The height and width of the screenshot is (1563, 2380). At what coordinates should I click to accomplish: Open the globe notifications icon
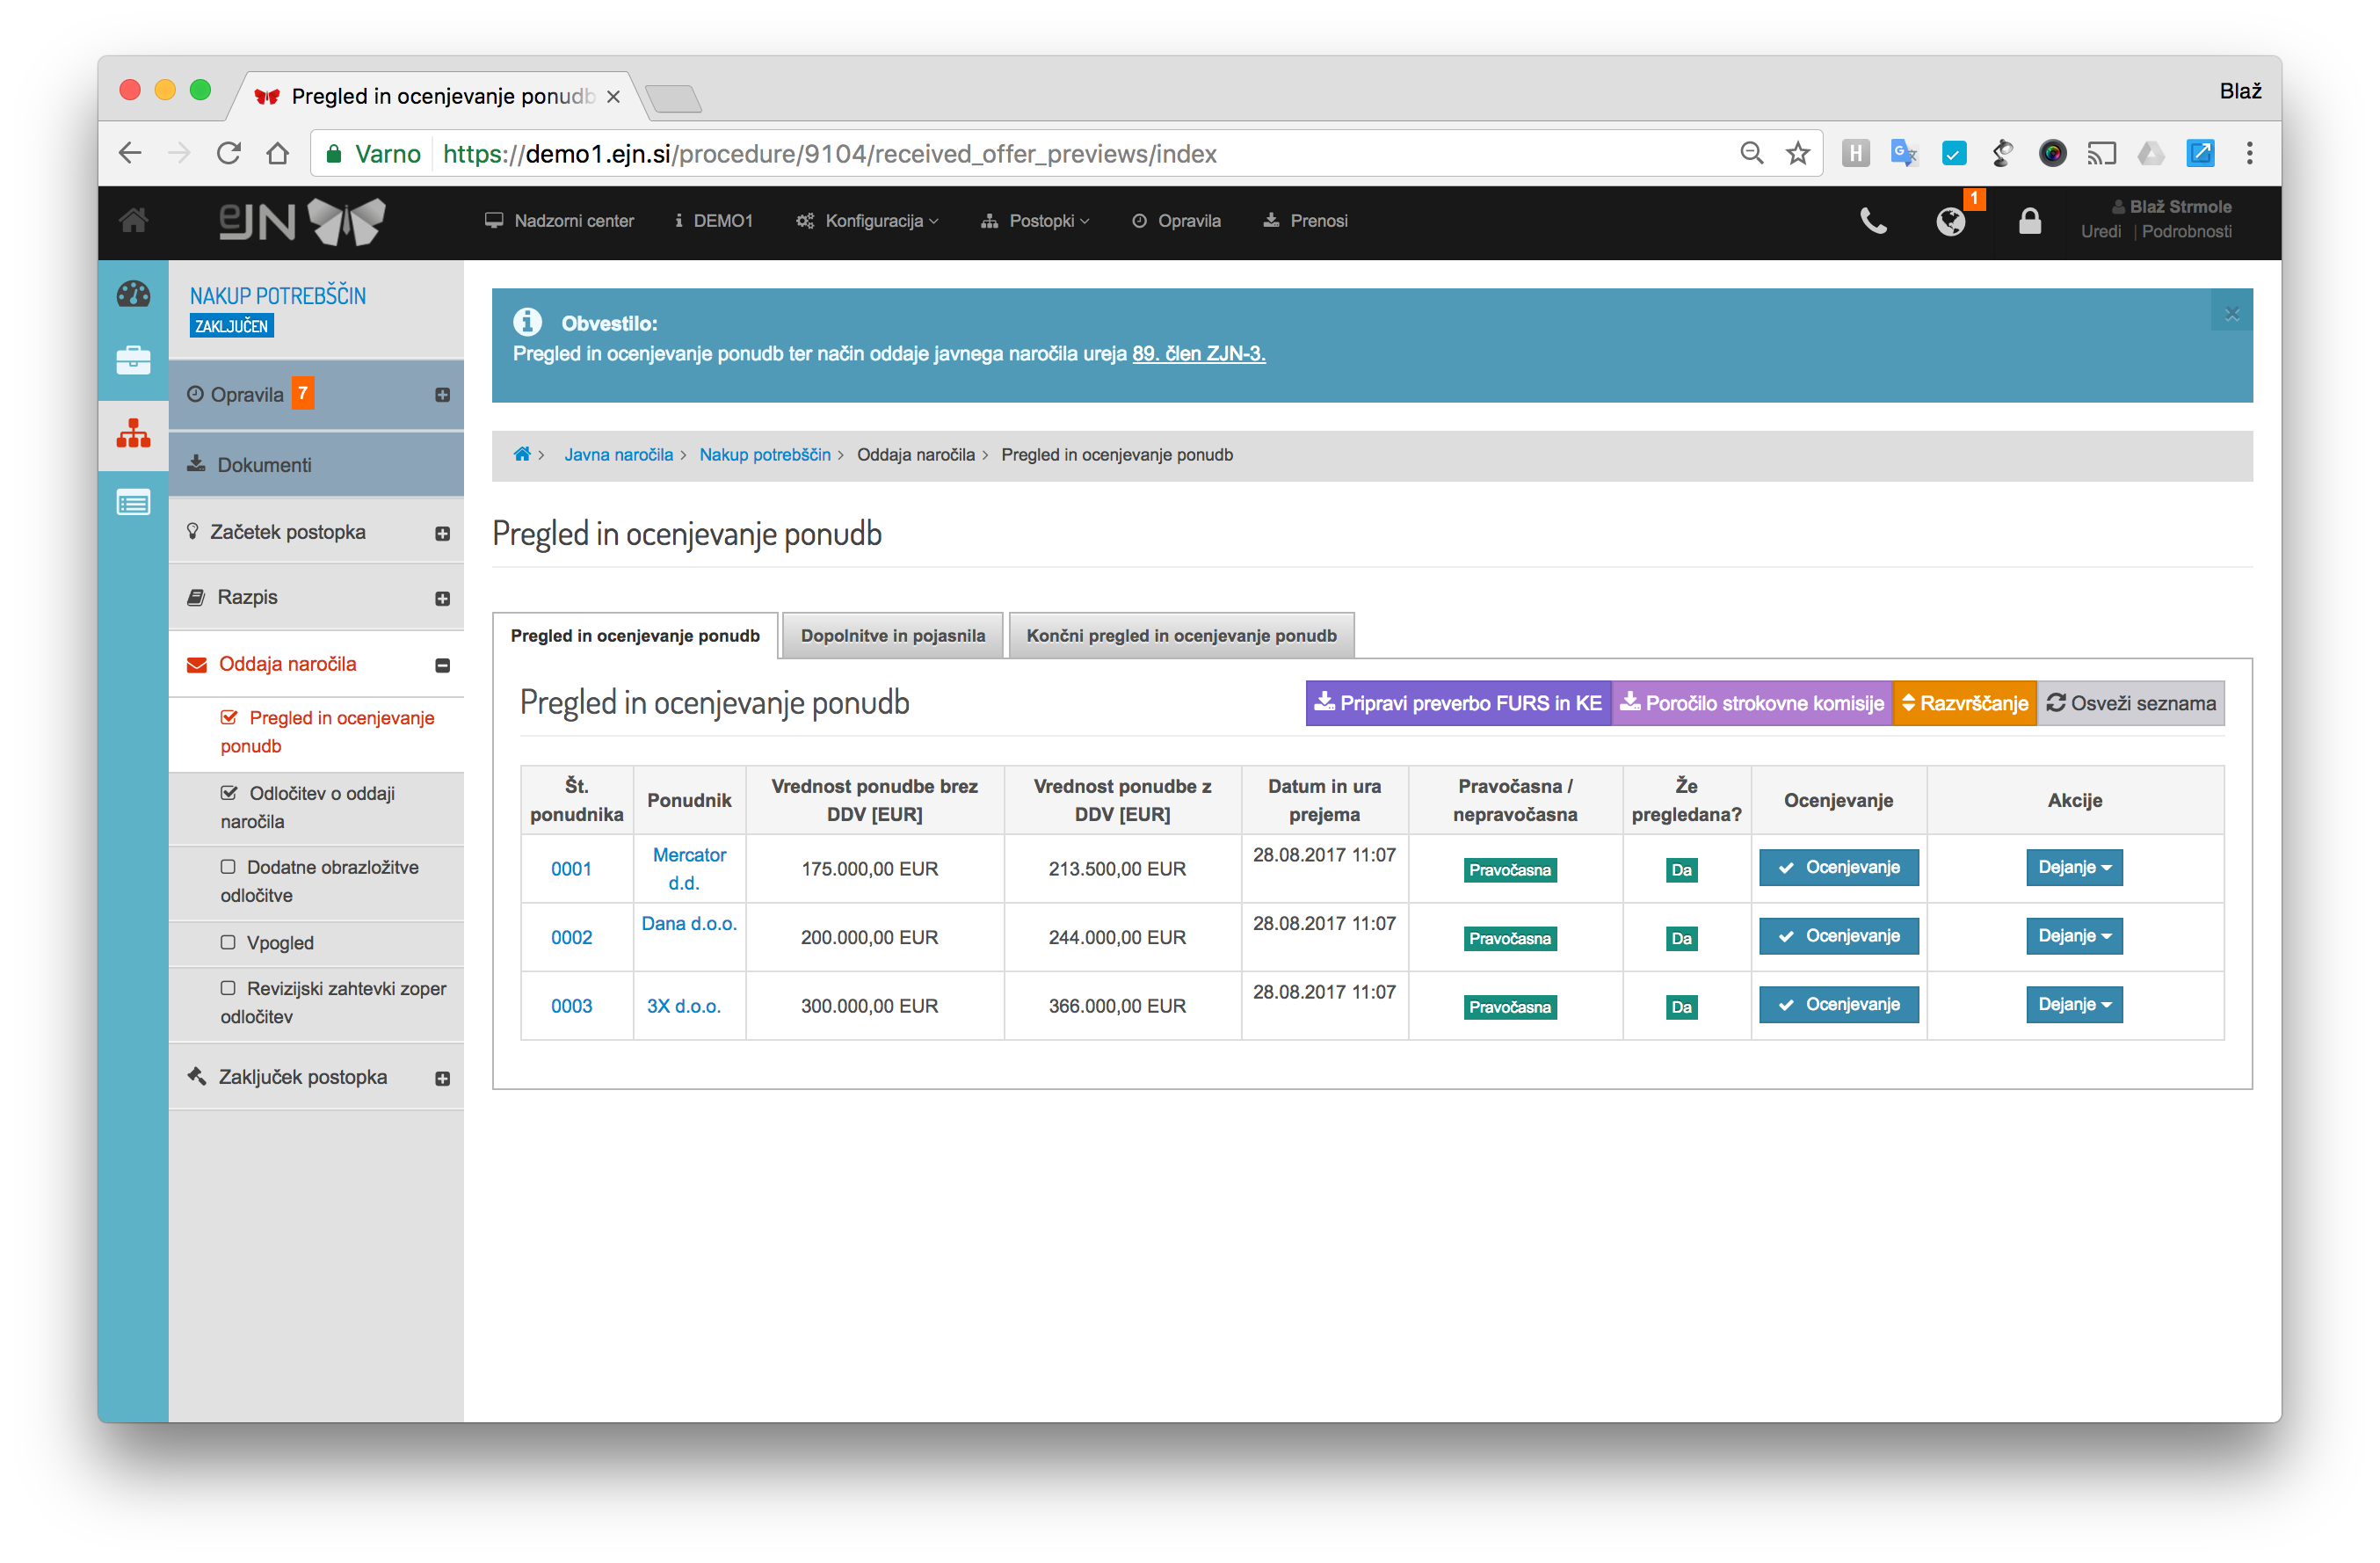pyautogui.click(x=1950, y=221)
